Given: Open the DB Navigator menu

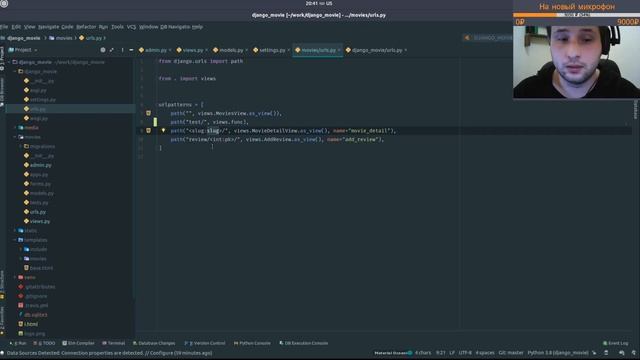Looking at the screenshot, I should pyautogui.click(x=175, y=27).
